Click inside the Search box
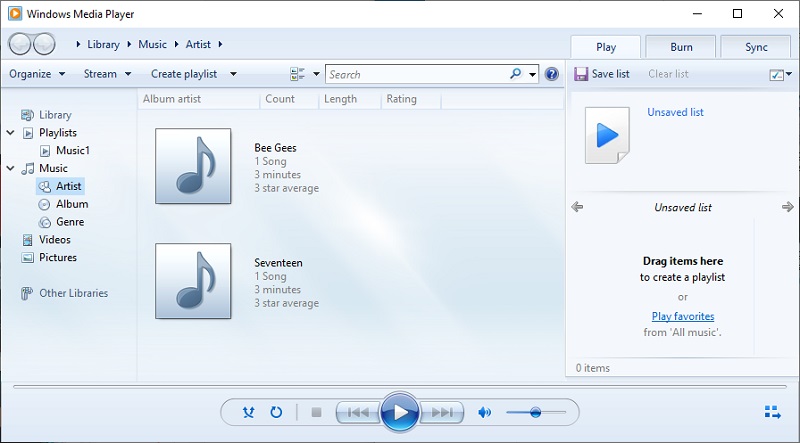This screenshot has height=443, width=800. tap(417, 75)
